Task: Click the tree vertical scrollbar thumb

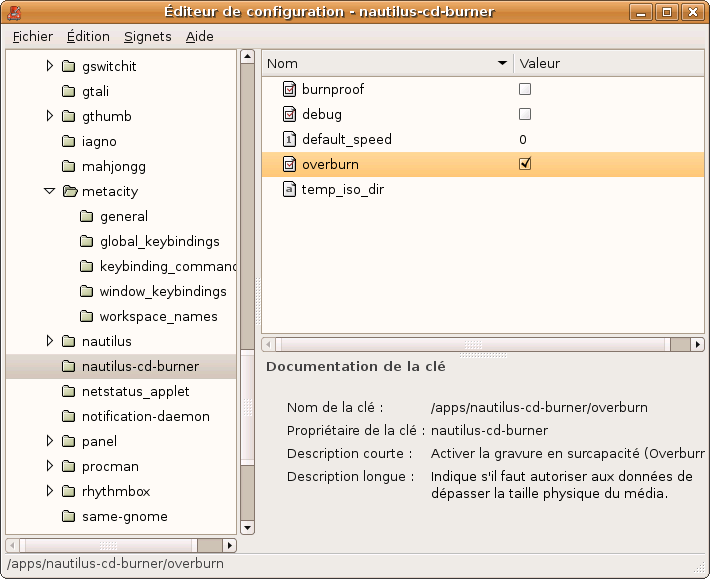Action: point(247,406)
